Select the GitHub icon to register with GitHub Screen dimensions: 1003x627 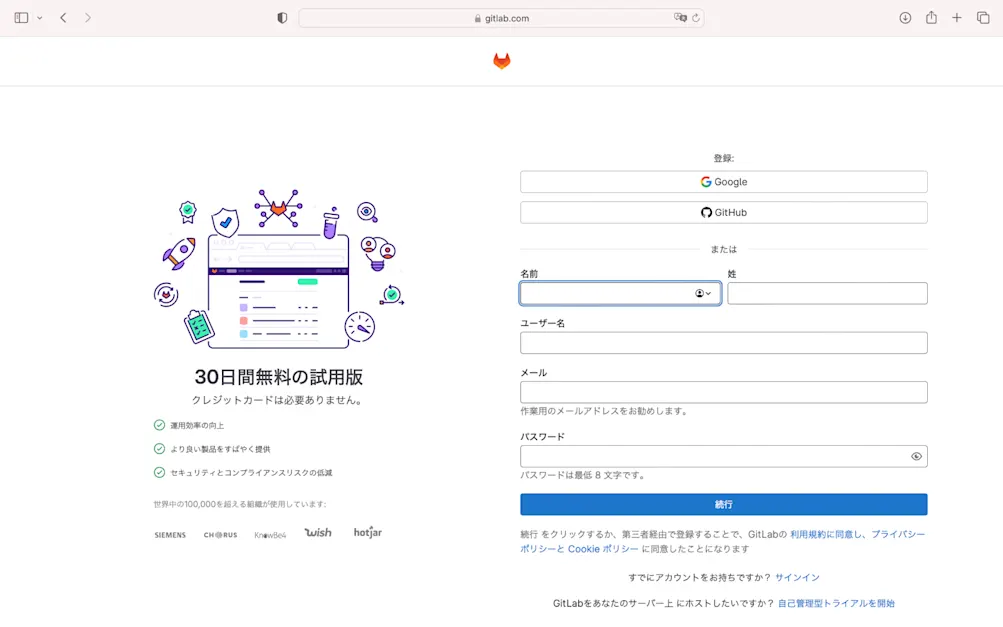(x=707, y=212)
